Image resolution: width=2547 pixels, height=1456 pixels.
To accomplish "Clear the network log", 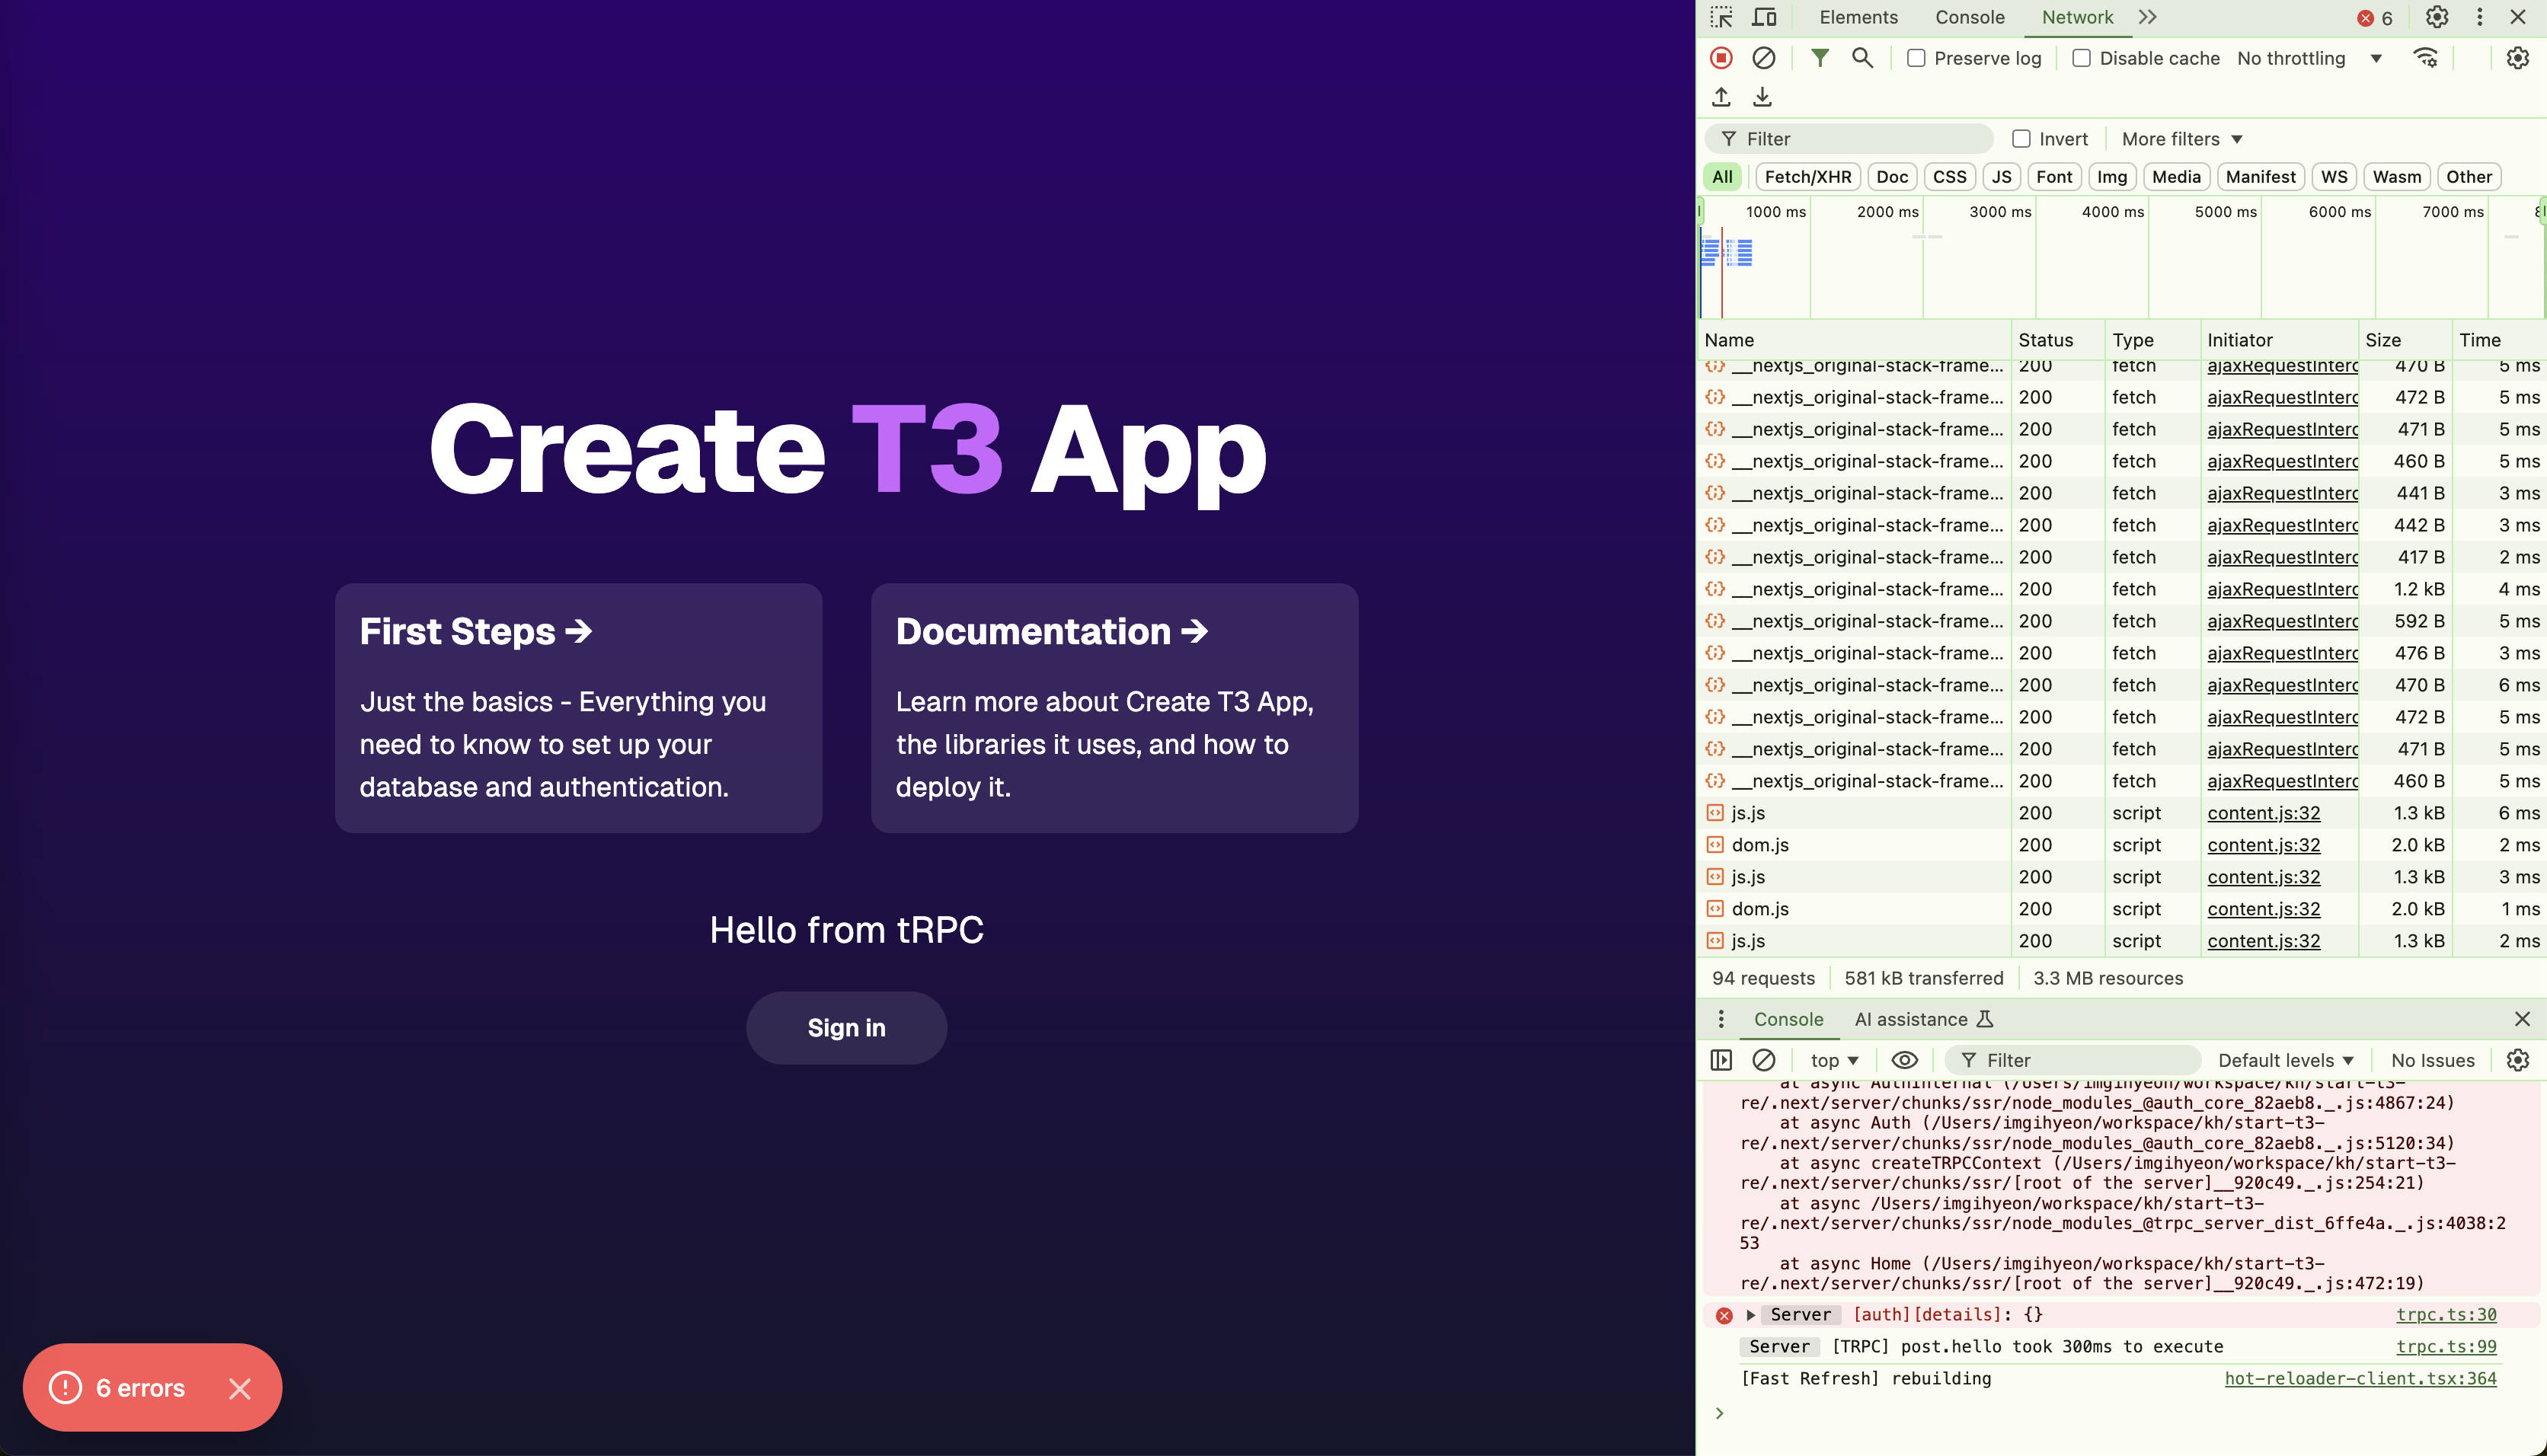I will pyautogui.click(x=1764, y=58).
